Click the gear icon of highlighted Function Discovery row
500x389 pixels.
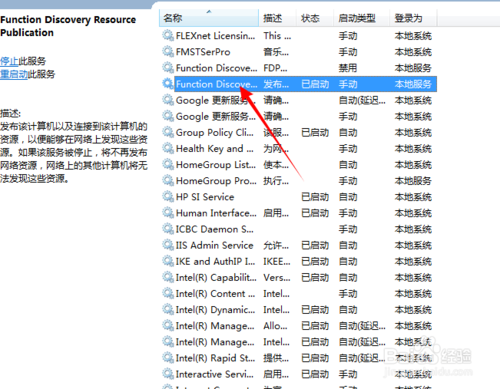coord(168,83)
